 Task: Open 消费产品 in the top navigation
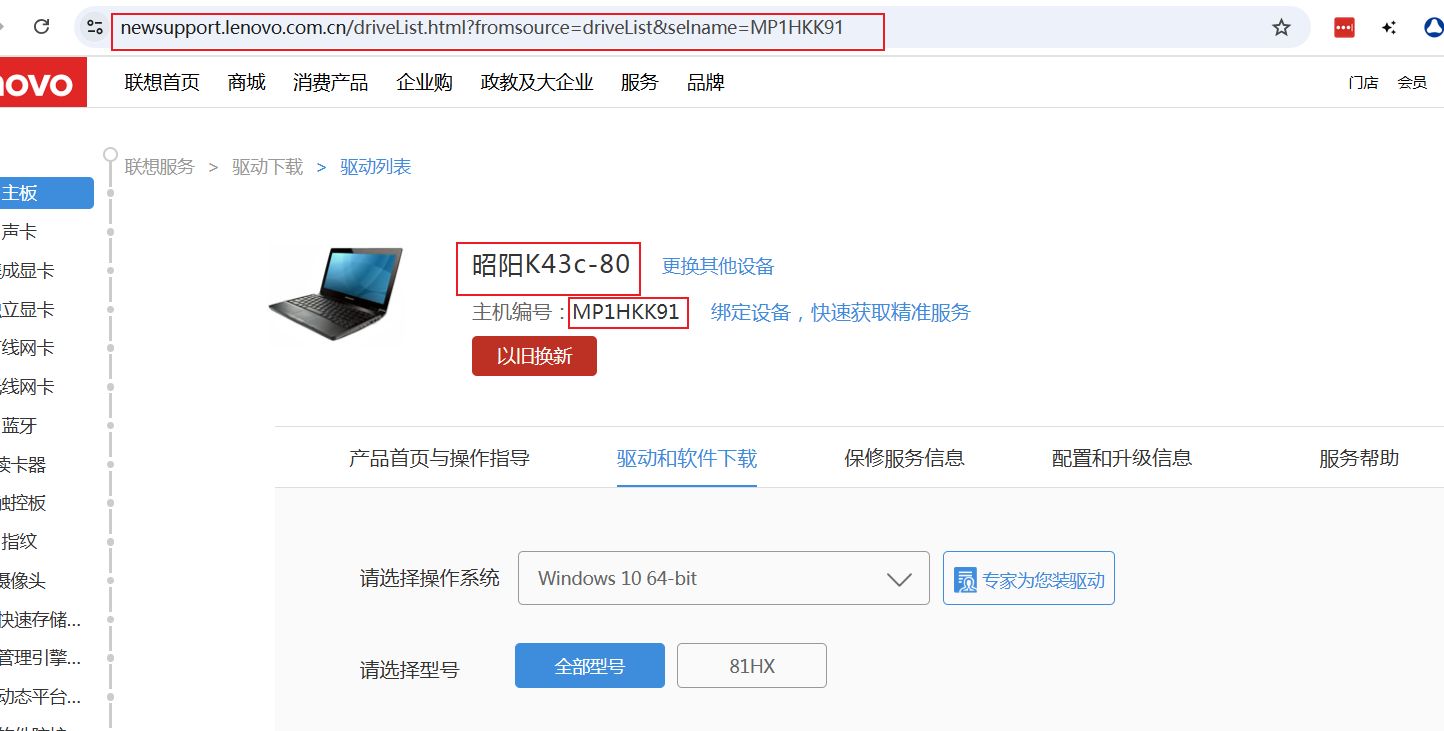(331, 82)
